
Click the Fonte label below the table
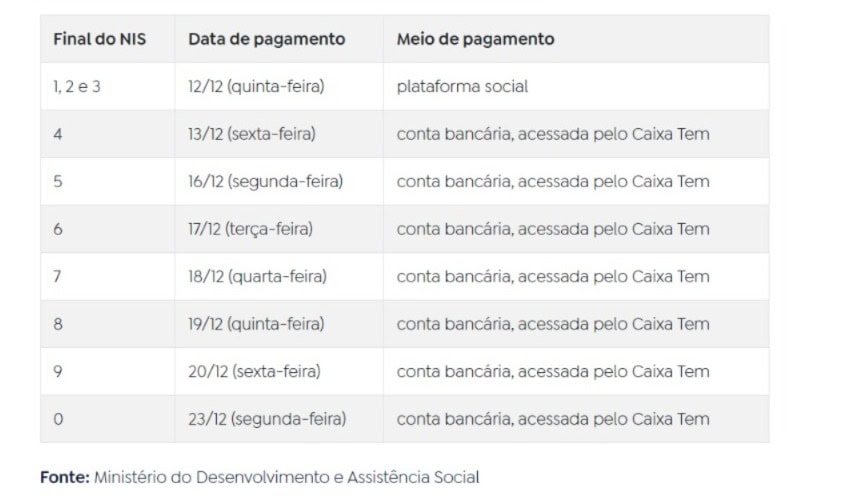coord(65,477)
